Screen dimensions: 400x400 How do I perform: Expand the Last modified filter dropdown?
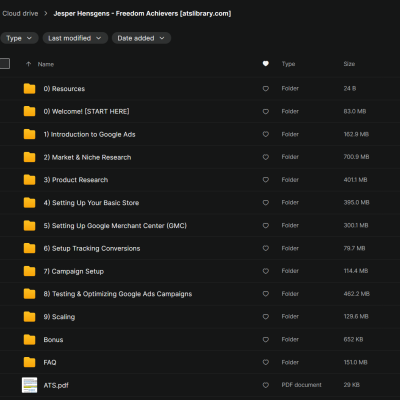(x=75, y=38)
